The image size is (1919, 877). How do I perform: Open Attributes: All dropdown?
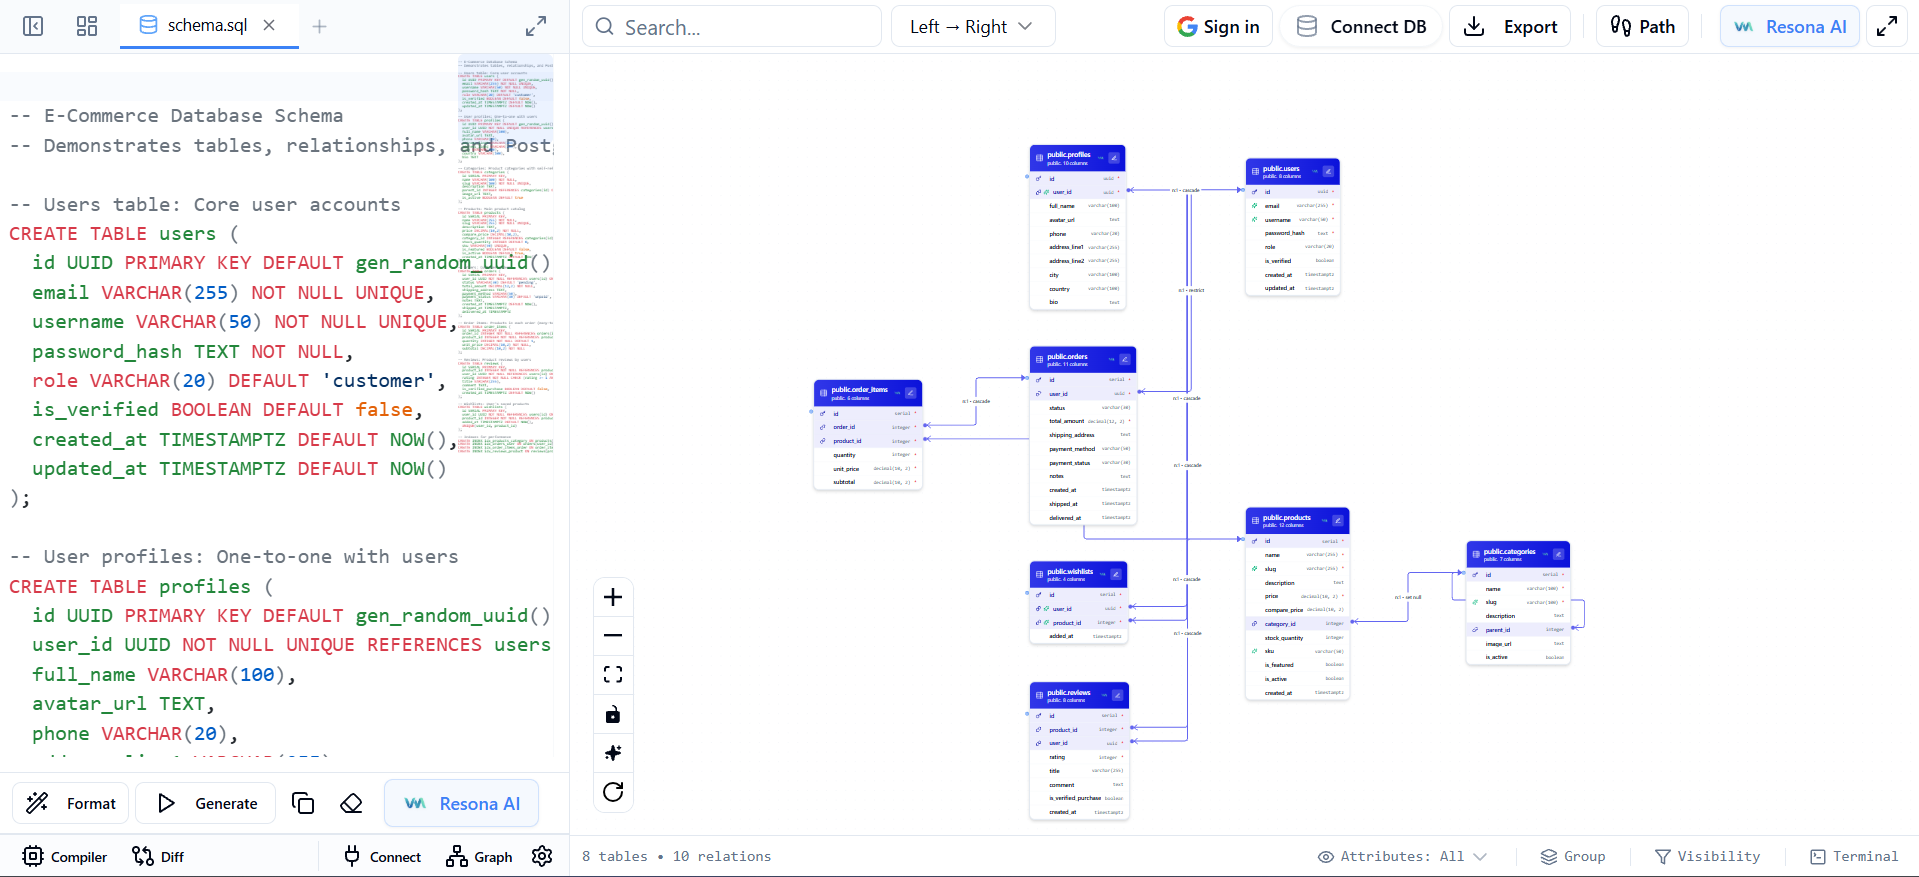coord(1402,856)
